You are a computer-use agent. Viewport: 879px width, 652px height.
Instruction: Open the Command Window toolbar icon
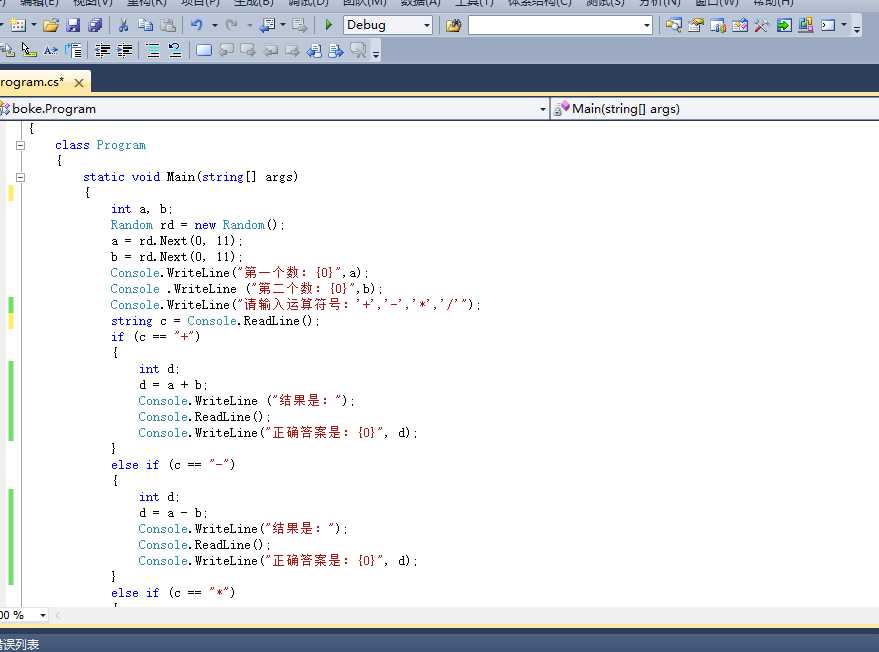click(828, 25)
